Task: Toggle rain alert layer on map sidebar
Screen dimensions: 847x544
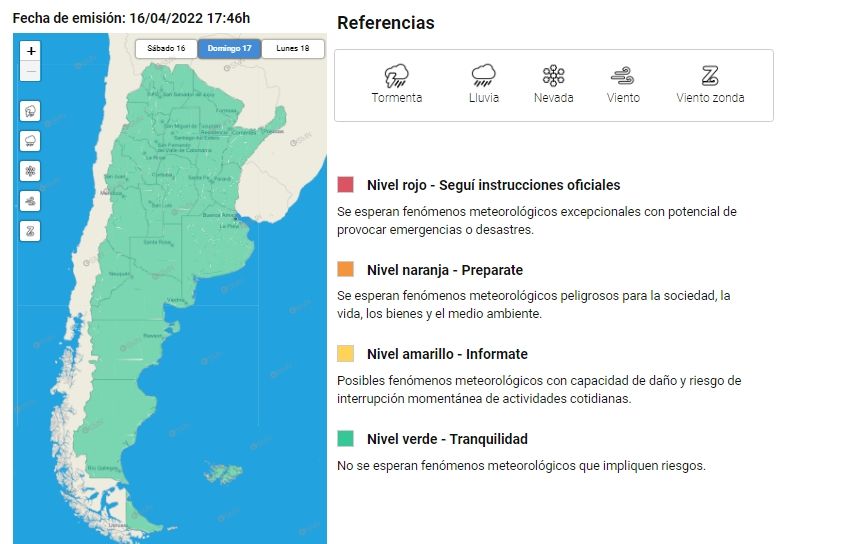Action: point(31,141)
